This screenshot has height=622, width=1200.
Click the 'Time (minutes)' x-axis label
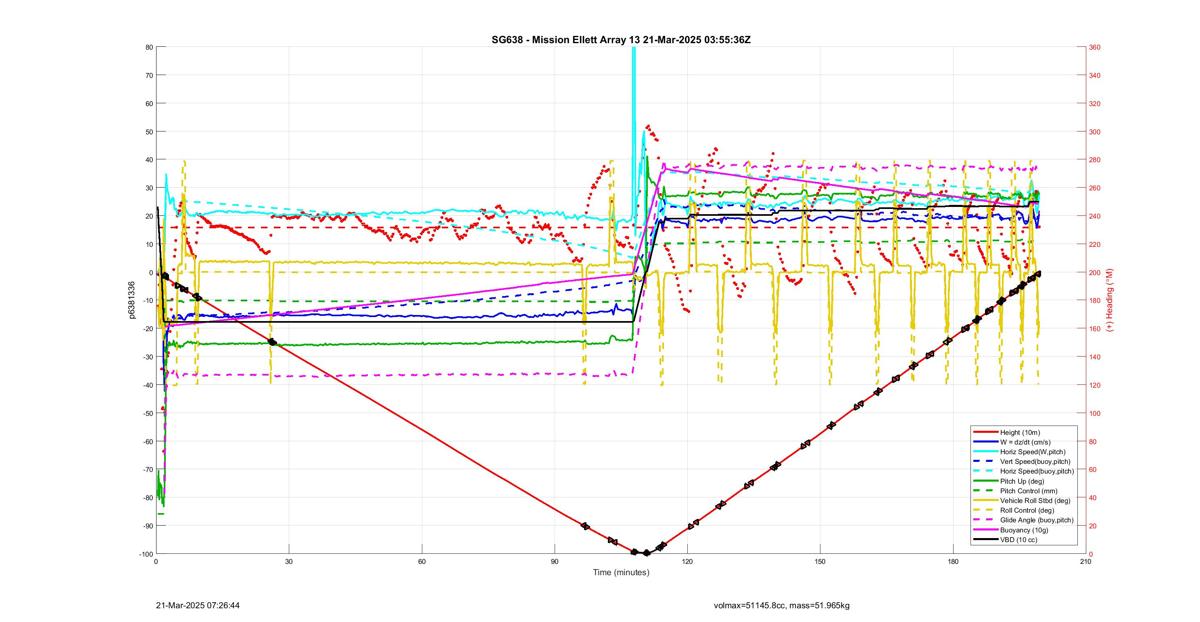(620, 572)
